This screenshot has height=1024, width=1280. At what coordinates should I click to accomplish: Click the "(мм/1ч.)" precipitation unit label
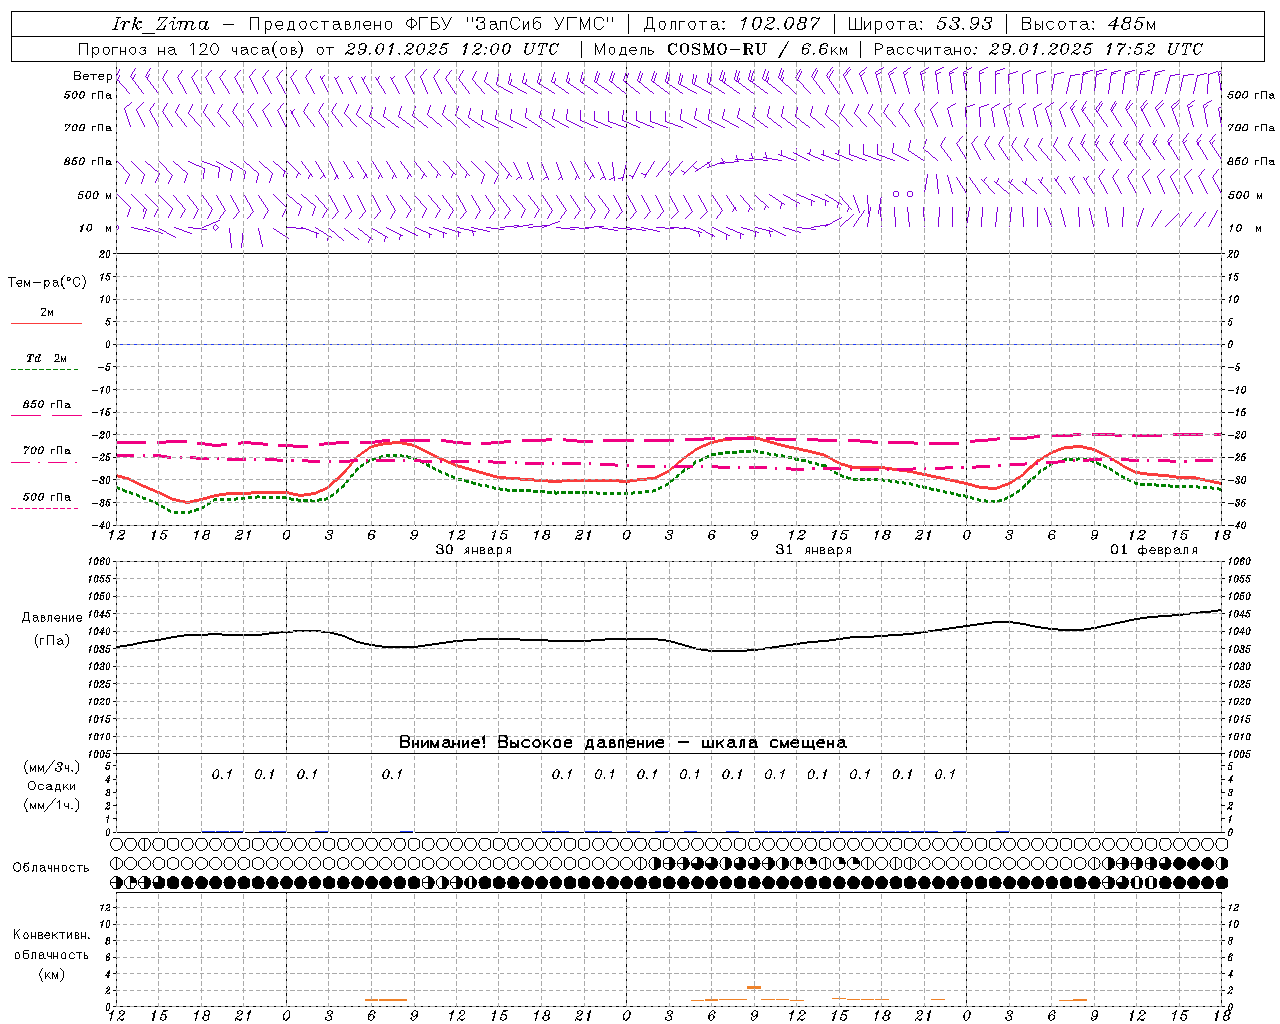(x=52, y=805)
